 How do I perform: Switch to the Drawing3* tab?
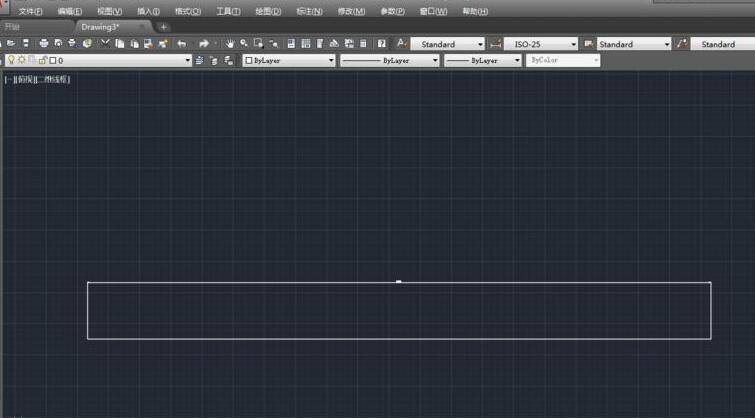(x=101, y=27)
